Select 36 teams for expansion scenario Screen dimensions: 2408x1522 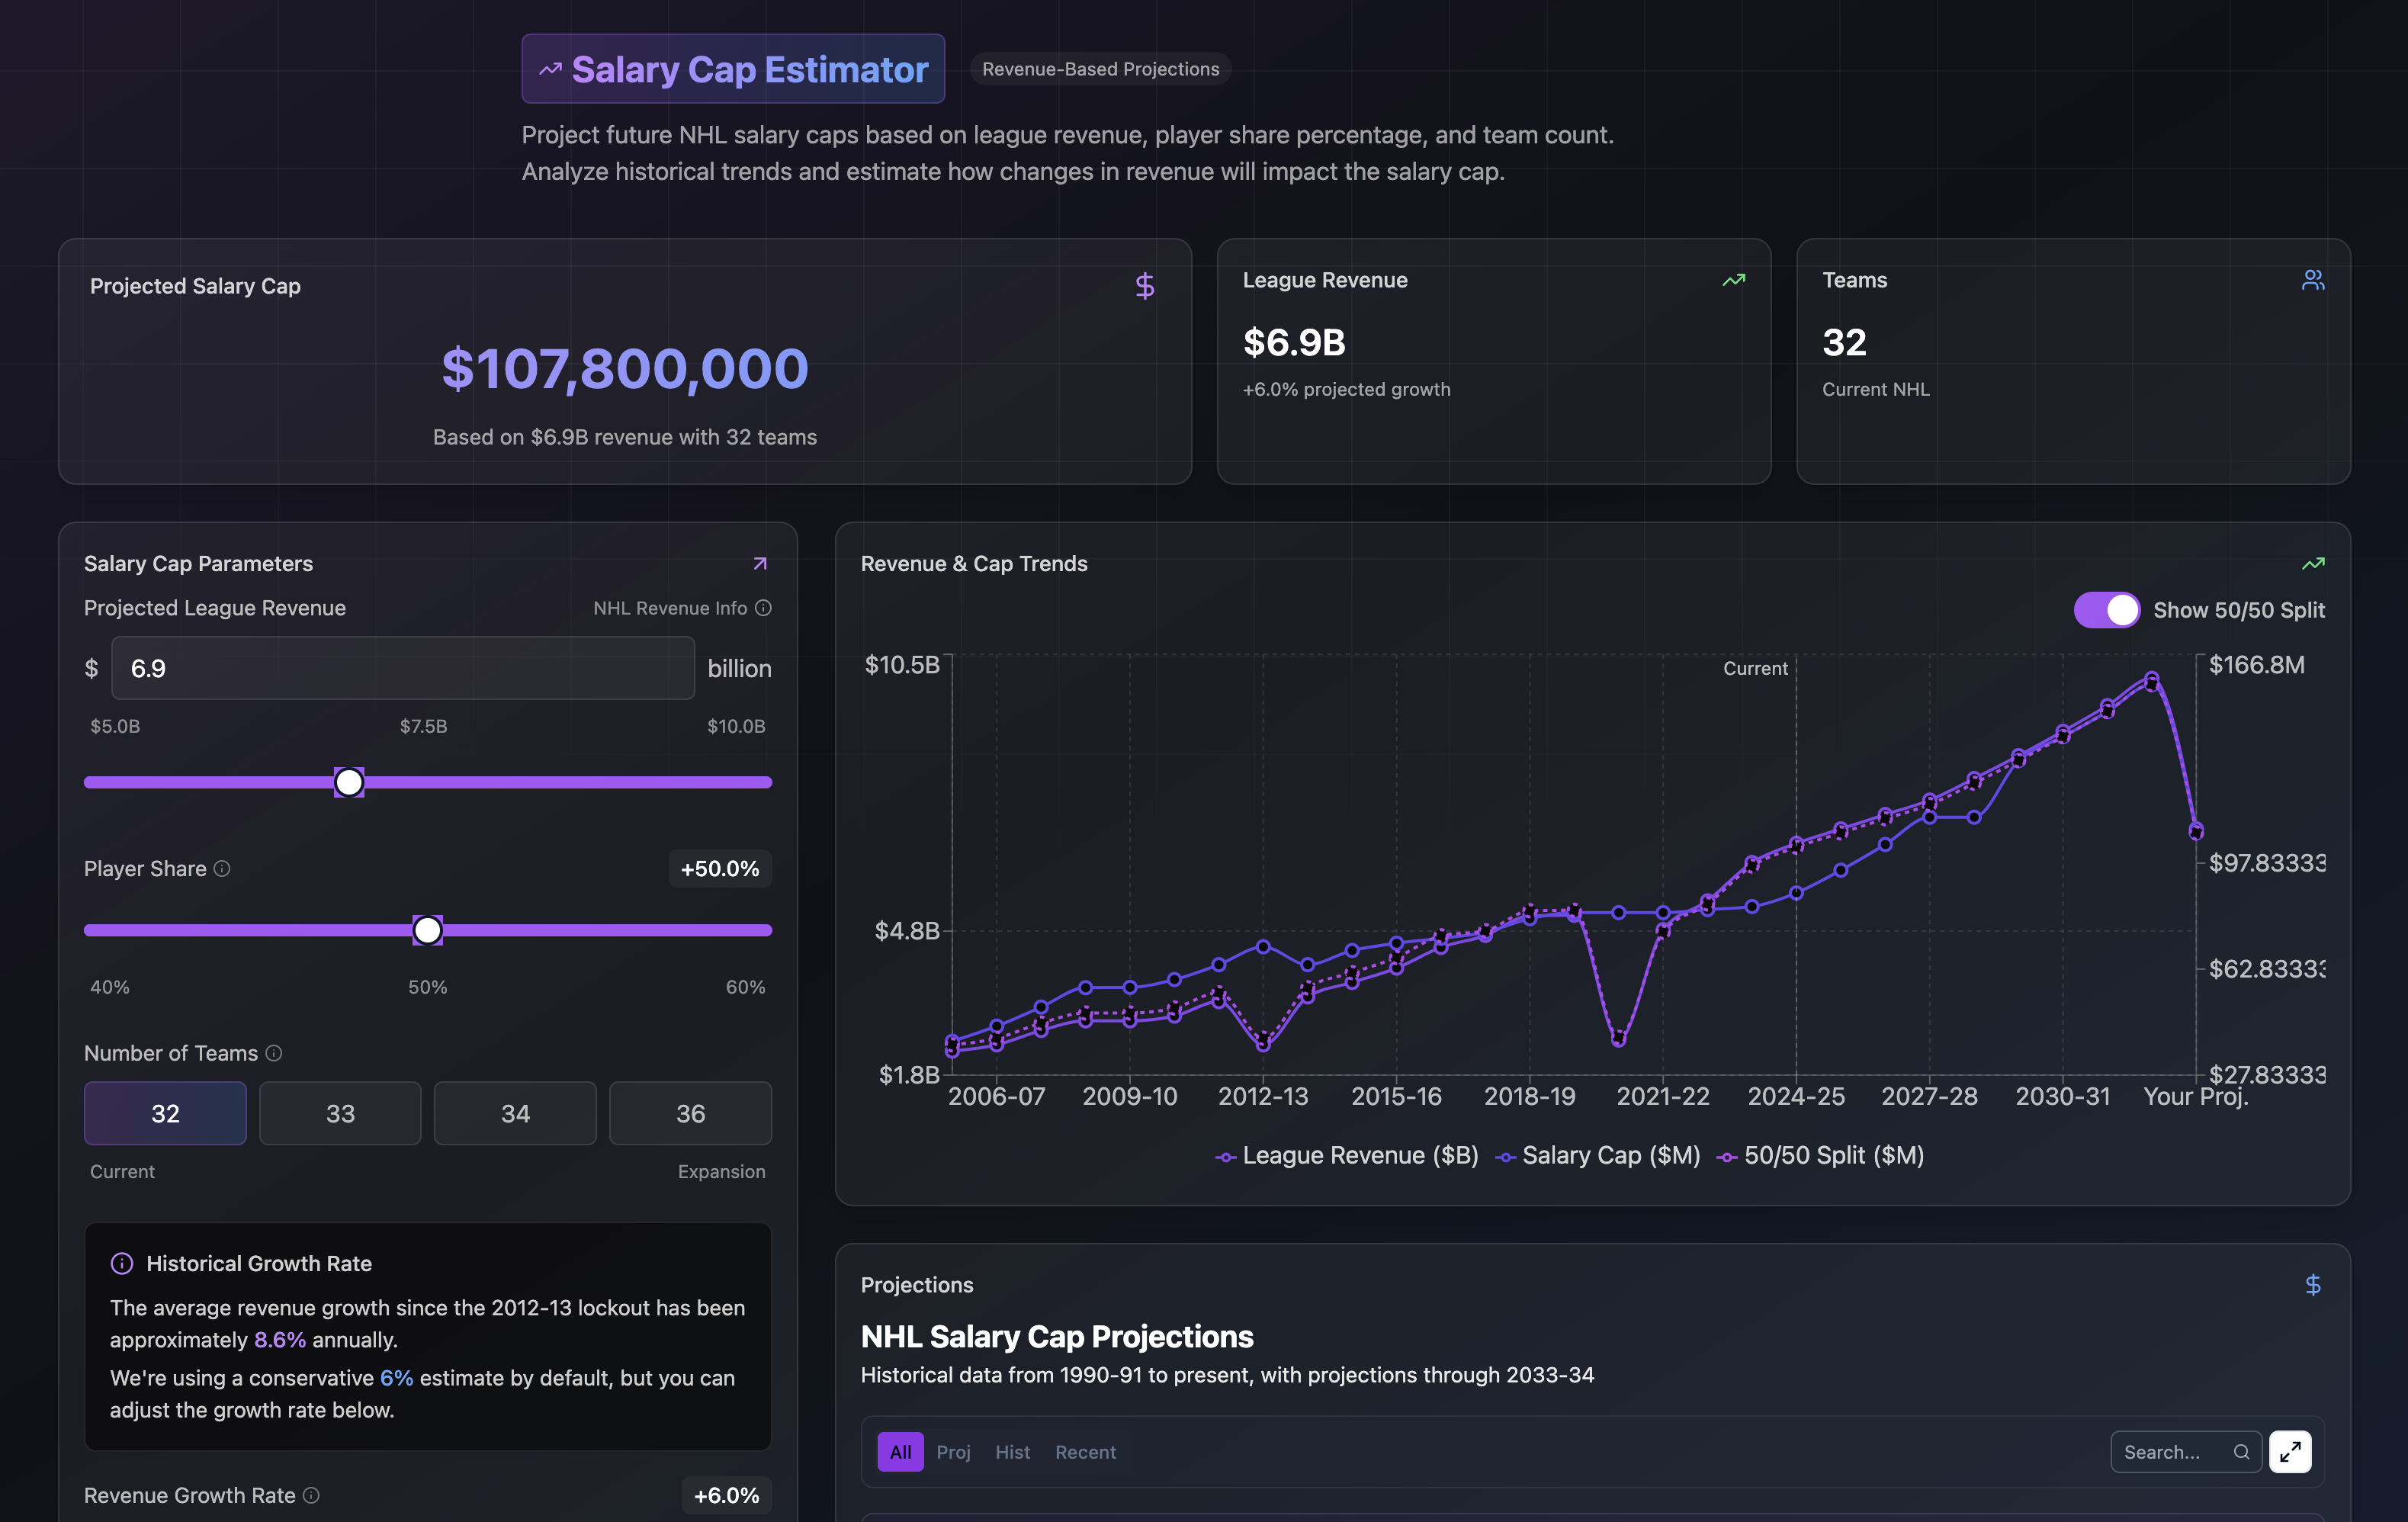coord(690,1113)
